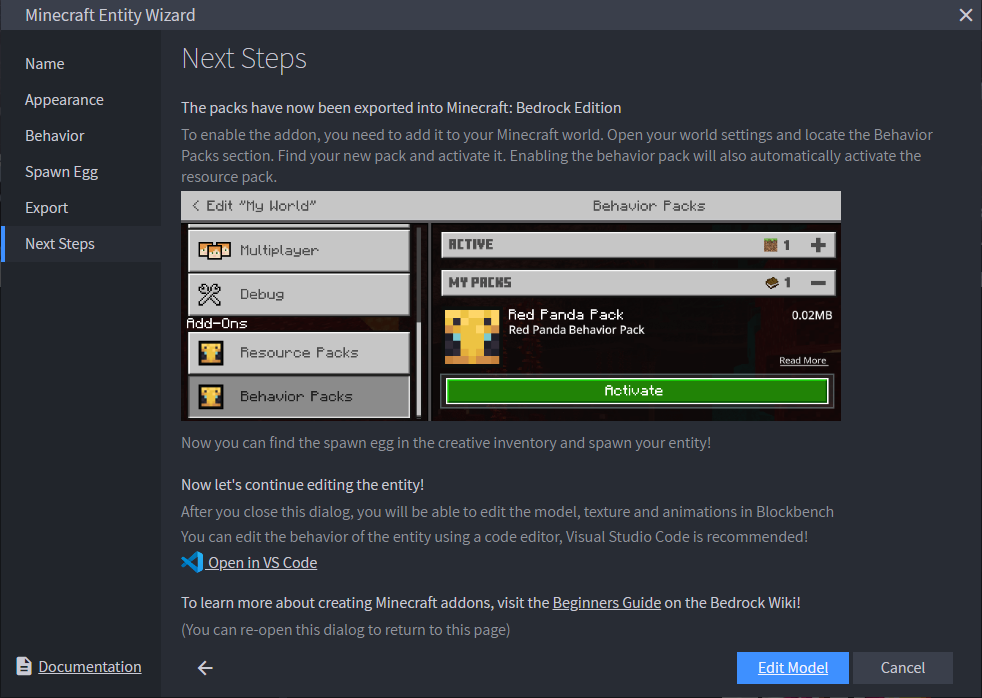Click the "Red Panda Pack" title text
982x698 pixels.
click(x=566, y=314)
